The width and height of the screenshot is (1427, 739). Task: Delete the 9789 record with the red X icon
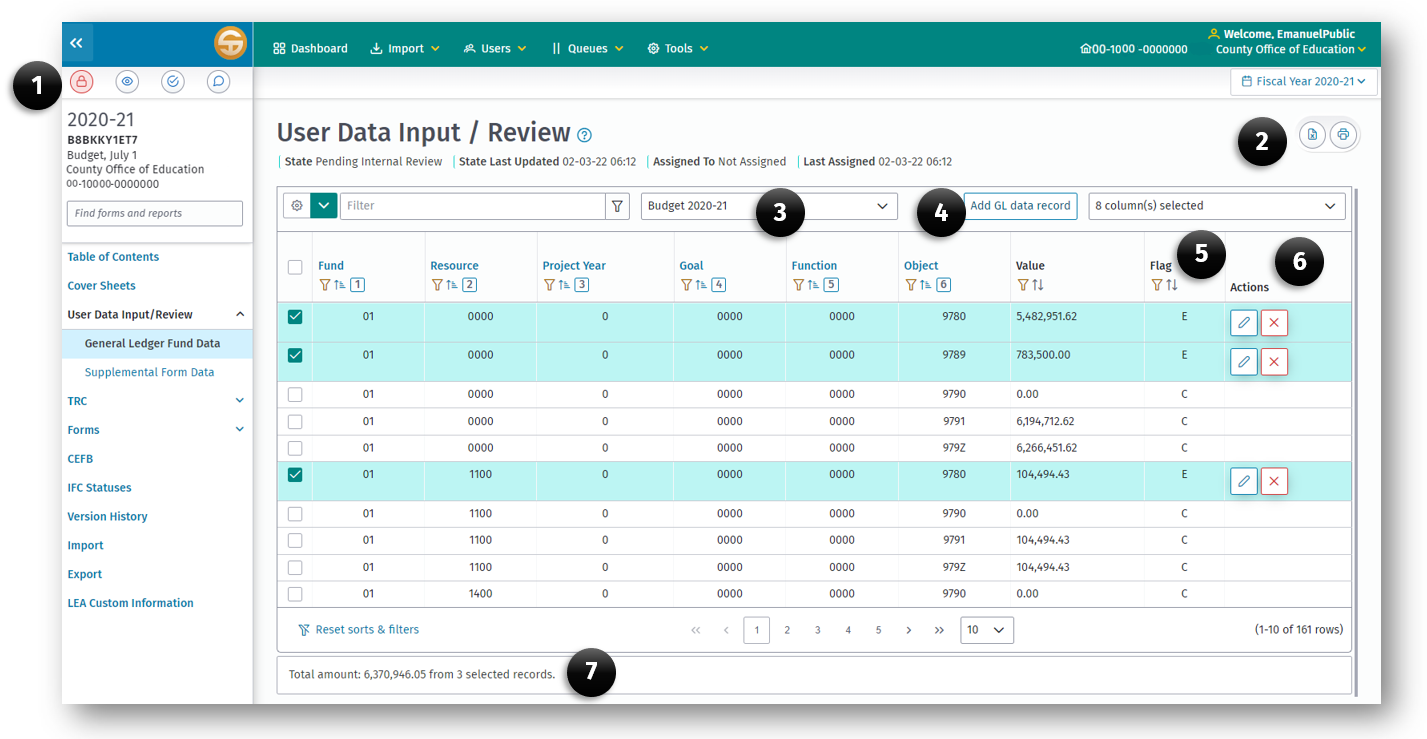[x=1274, y=361]
